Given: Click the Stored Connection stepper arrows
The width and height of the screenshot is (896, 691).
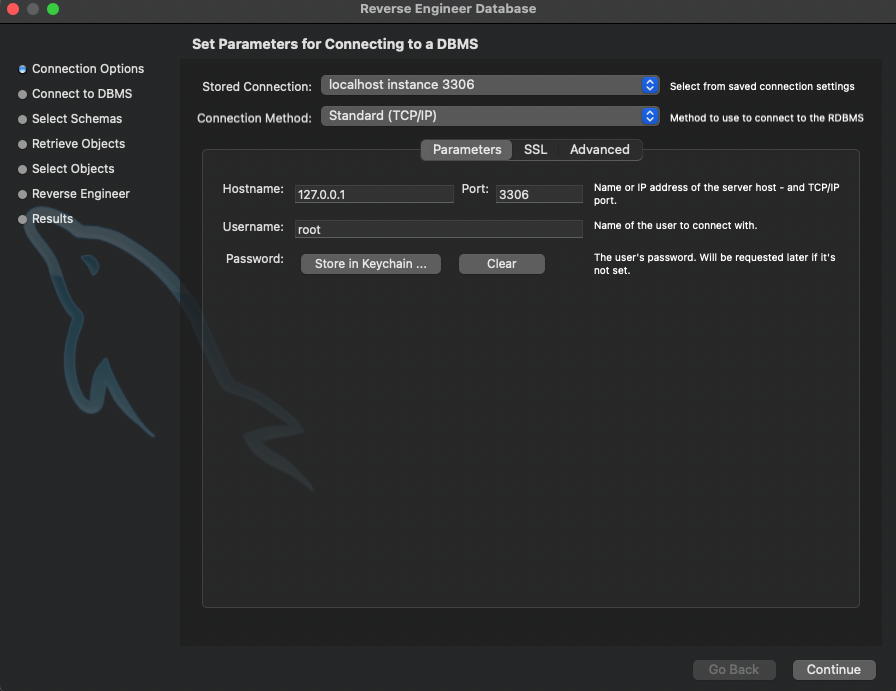Looking at the screenshot, I should coord(650,86).
